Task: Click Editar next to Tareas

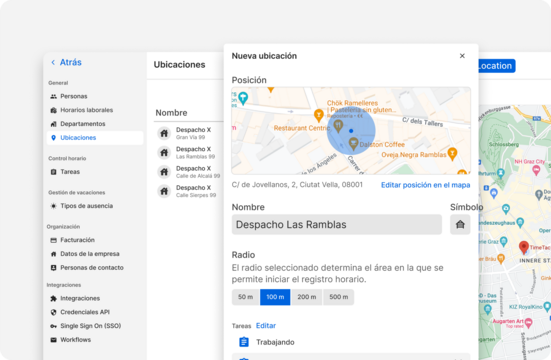Action: click(x=266, y=326)
